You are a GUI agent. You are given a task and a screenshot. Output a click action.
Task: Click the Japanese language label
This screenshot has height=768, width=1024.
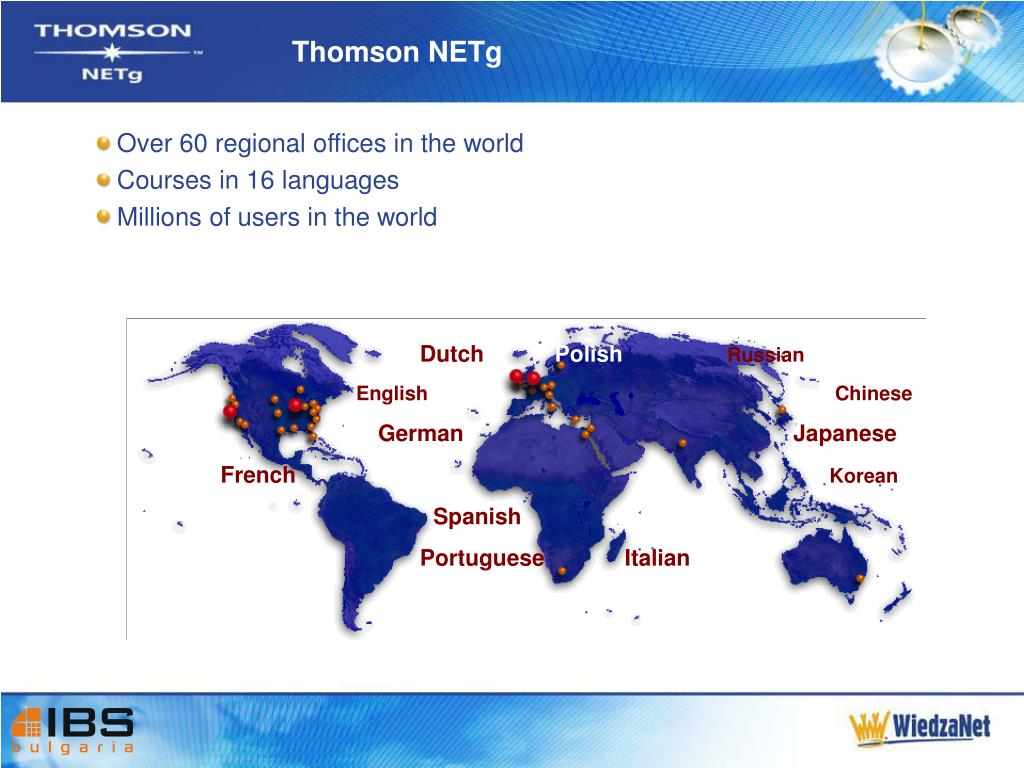tap(844, 434)
